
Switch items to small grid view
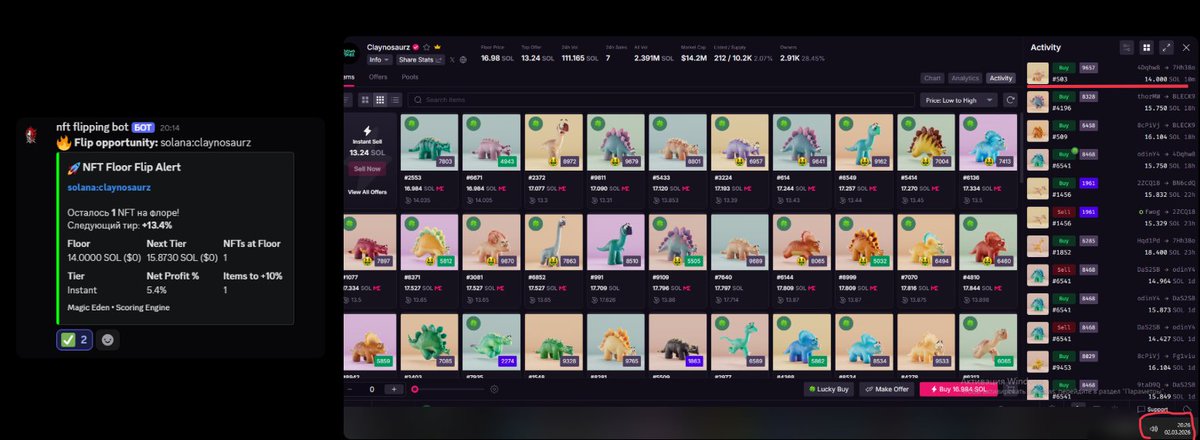point(381,100)
